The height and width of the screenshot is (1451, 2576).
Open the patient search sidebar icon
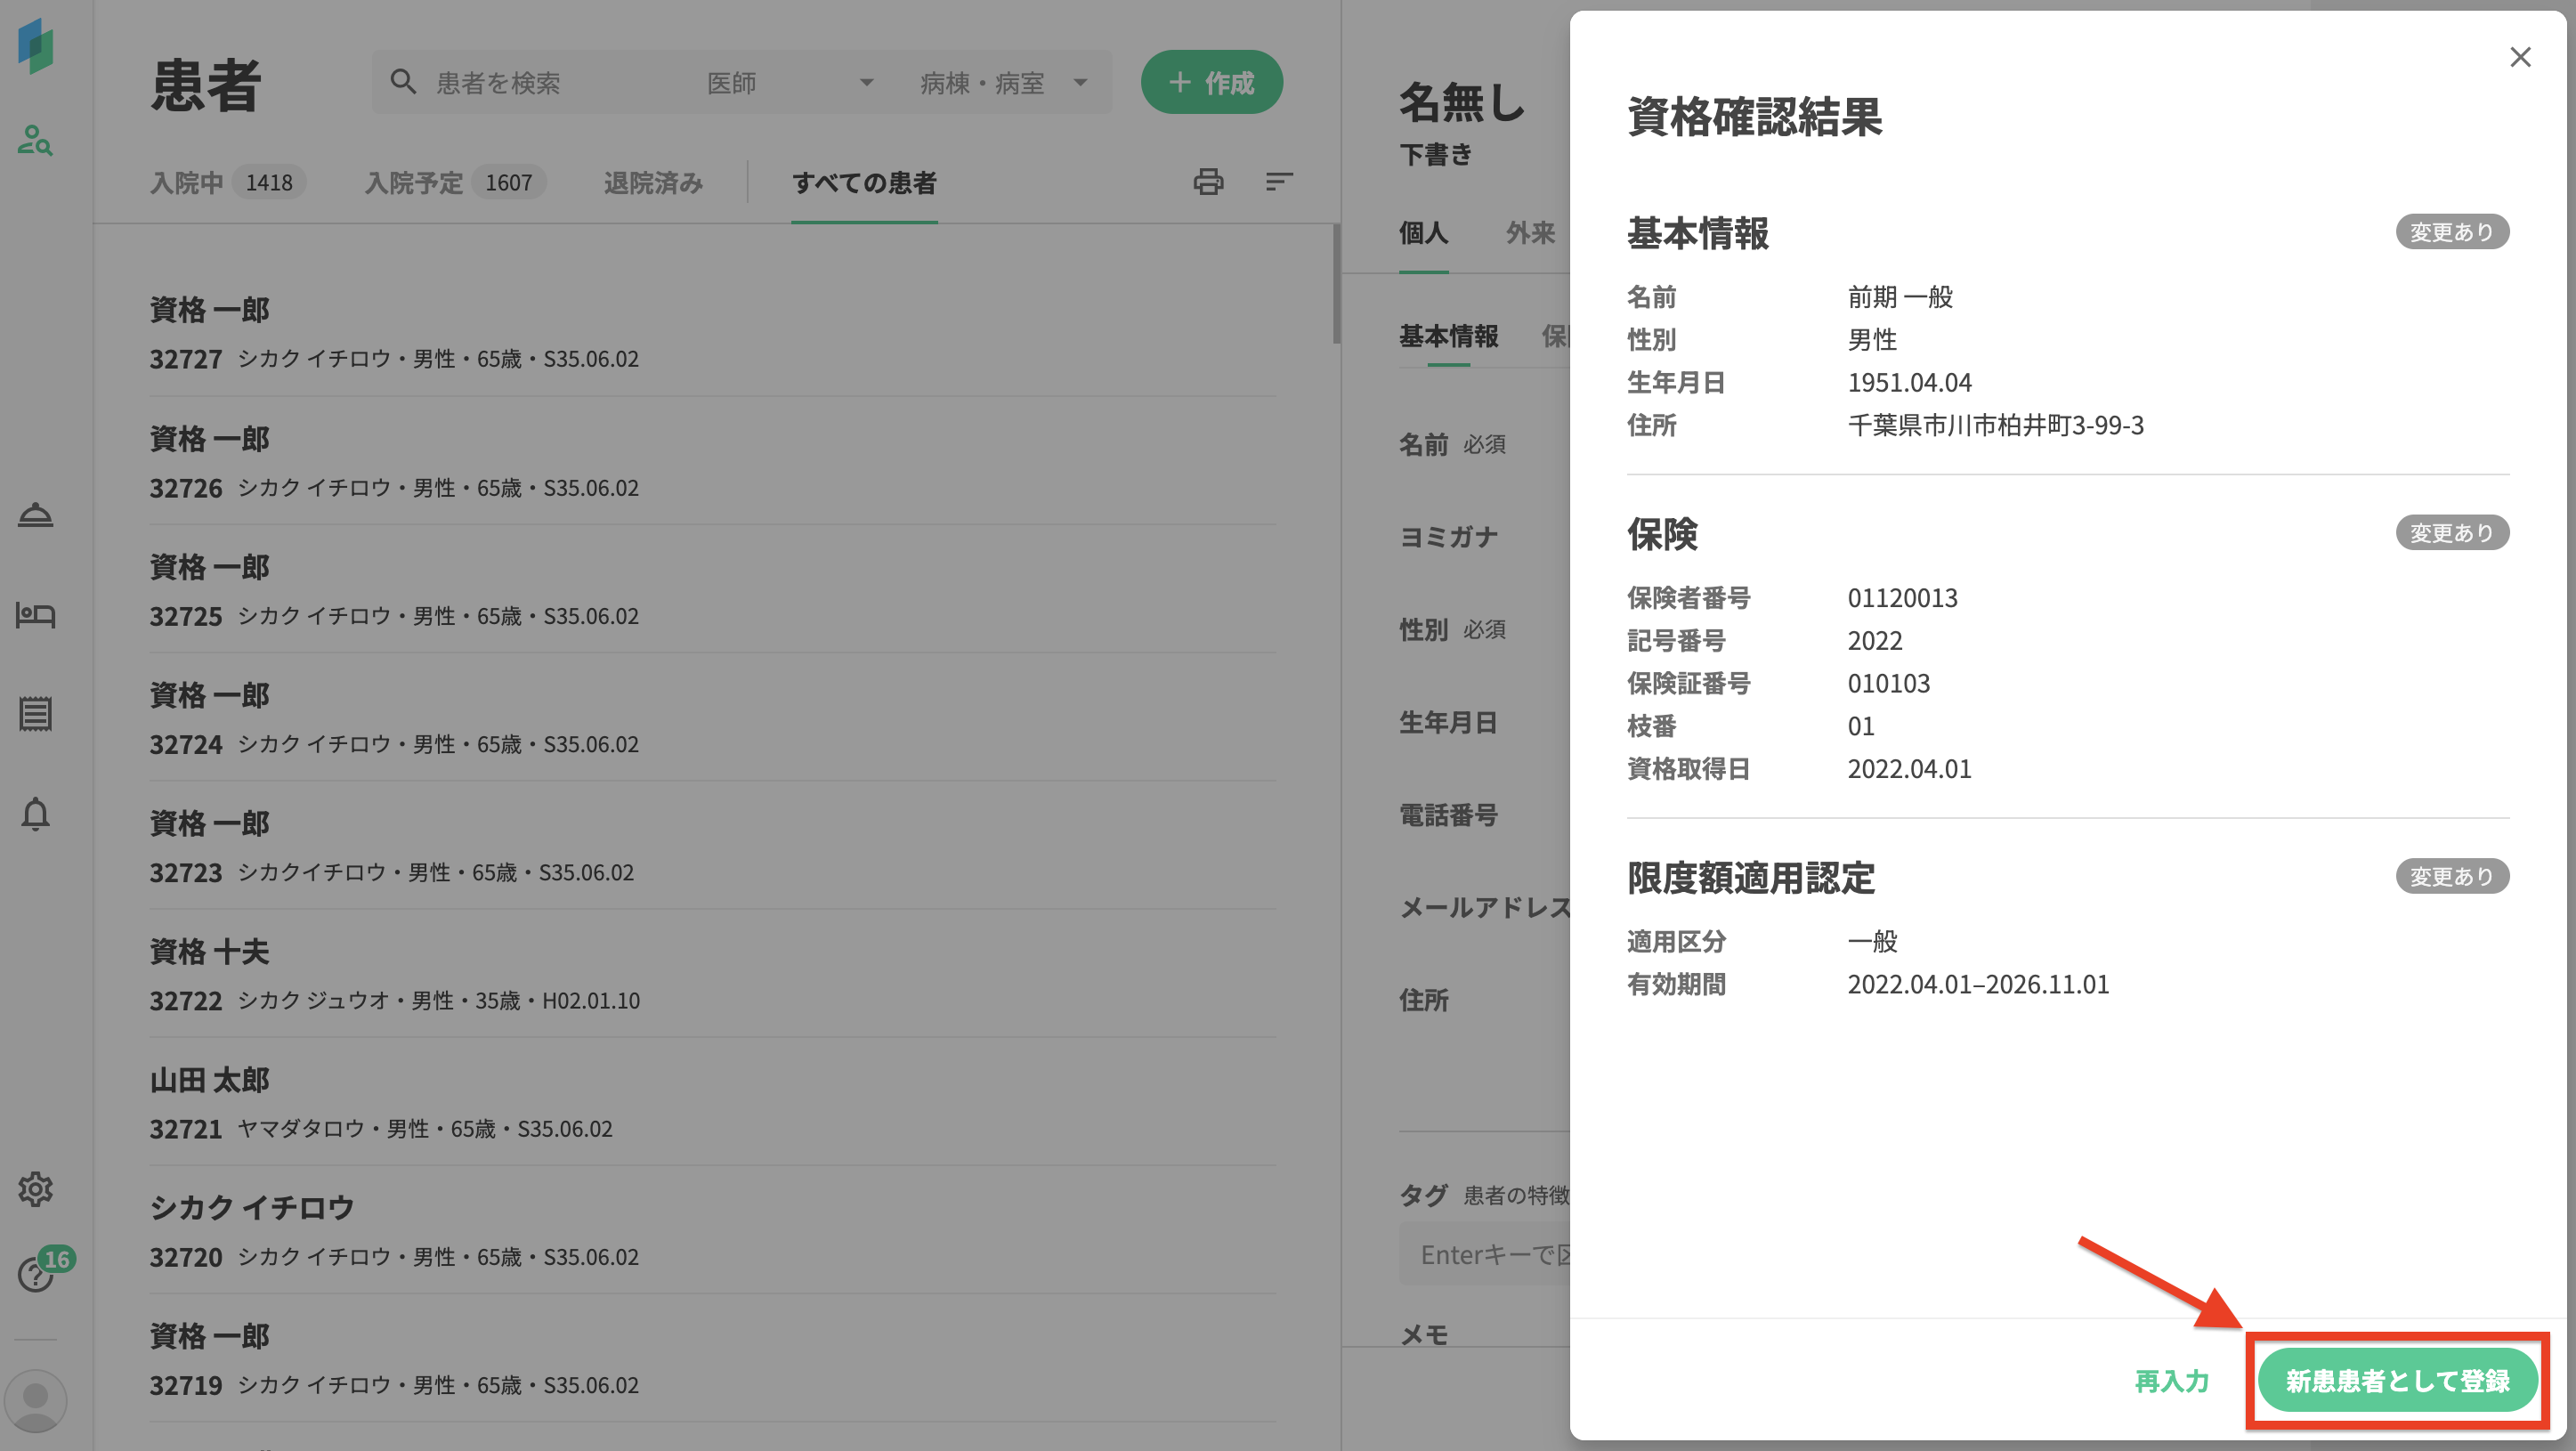tap(35, 140)
